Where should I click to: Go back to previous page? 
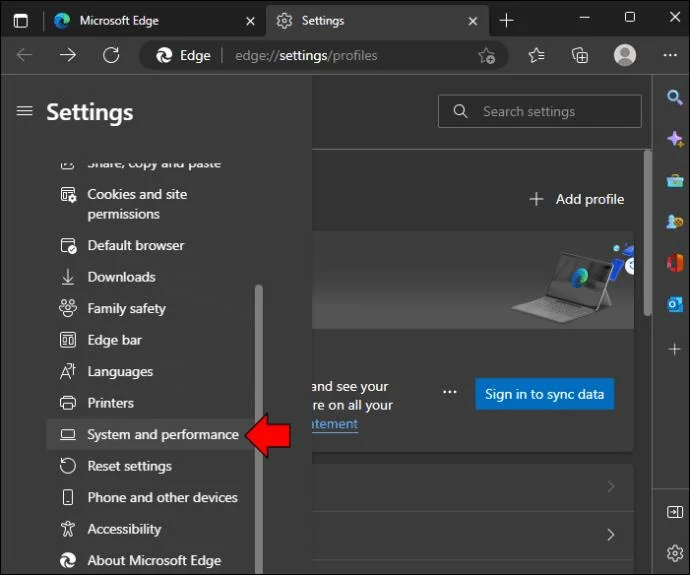tap(25, 55)
